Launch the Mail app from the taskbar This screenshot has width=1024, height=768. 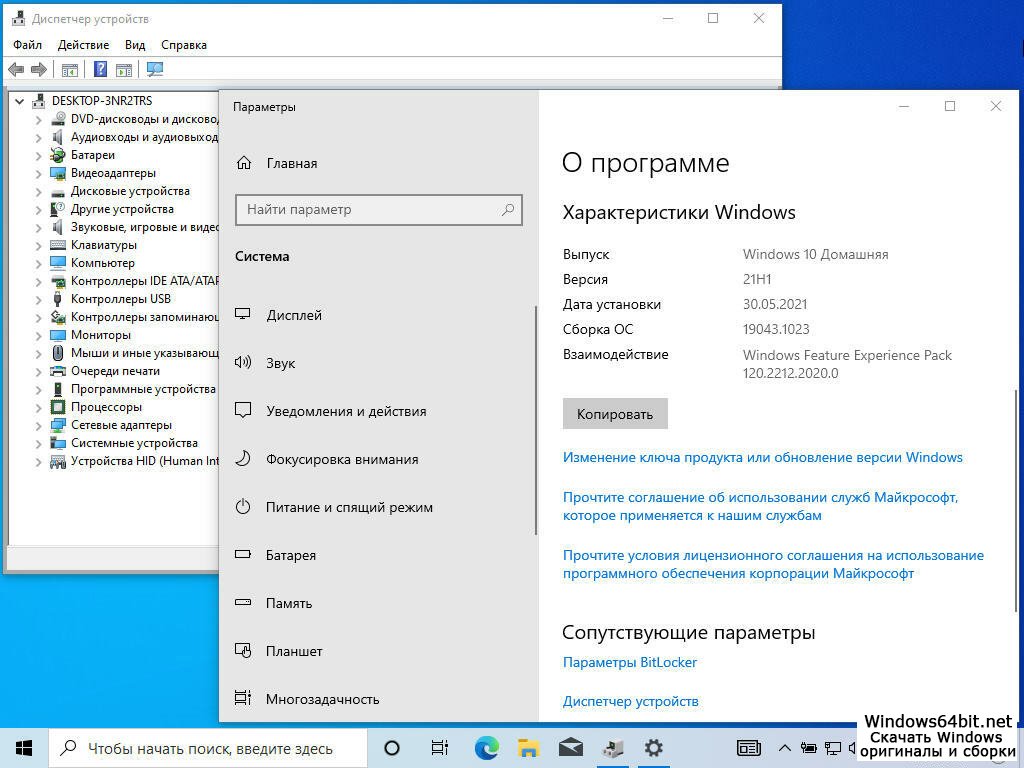point(570,748)
